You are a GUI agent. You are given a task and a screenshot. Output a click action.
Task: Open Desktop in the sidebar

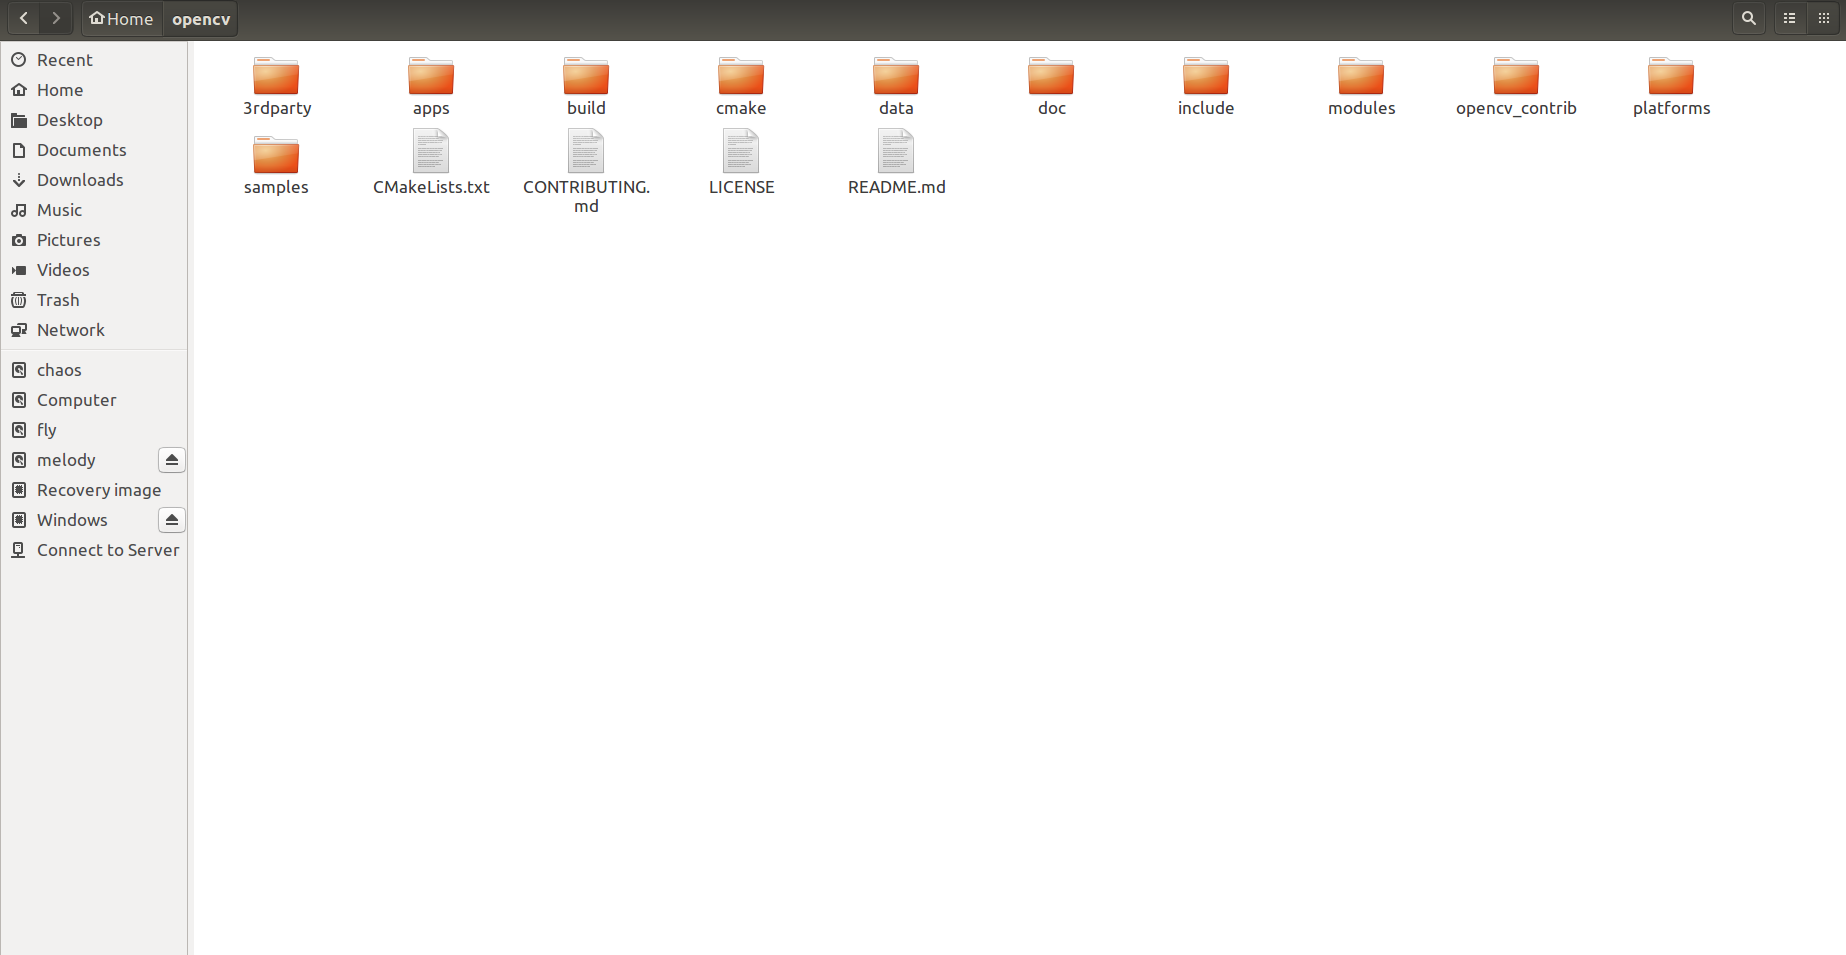click(94, 120)
